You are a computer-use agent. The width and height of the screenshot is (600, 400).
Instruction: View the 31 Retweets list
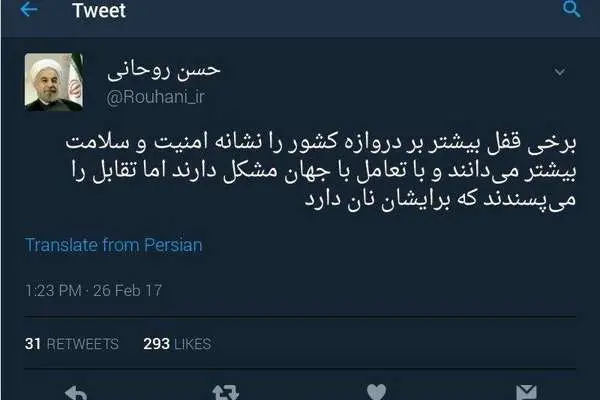click(x=72, y=344)
